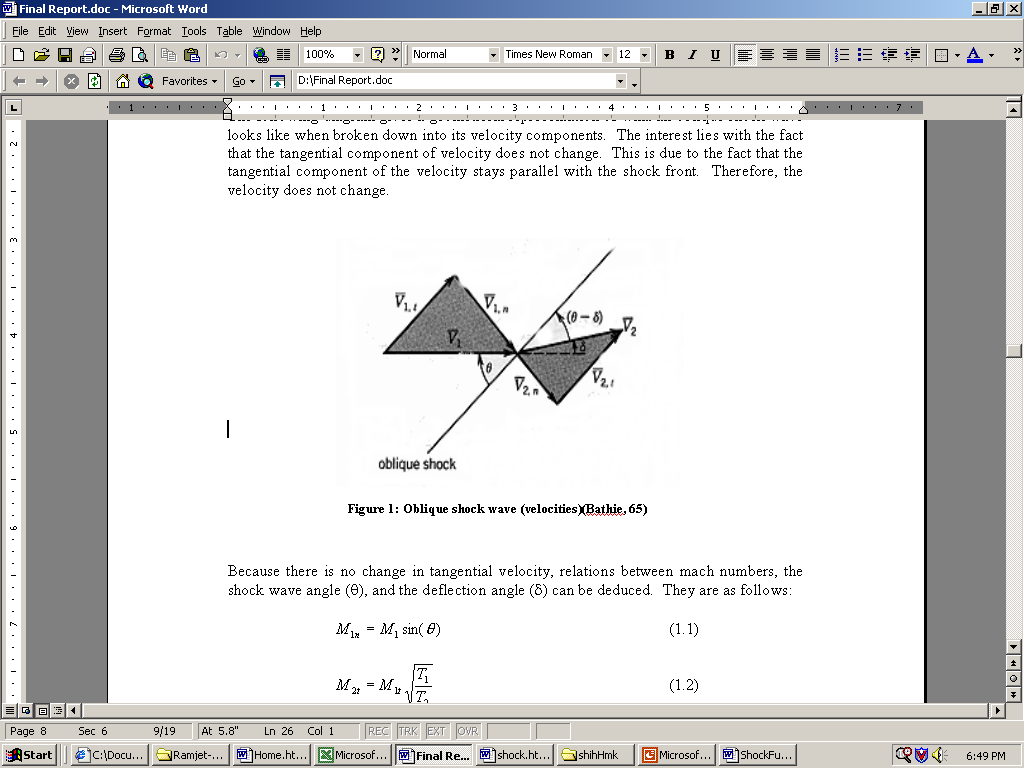Switch to Home.ht... taskbar window
The height and width of the screenshot is (768, 1024).
tap(272, 755)
